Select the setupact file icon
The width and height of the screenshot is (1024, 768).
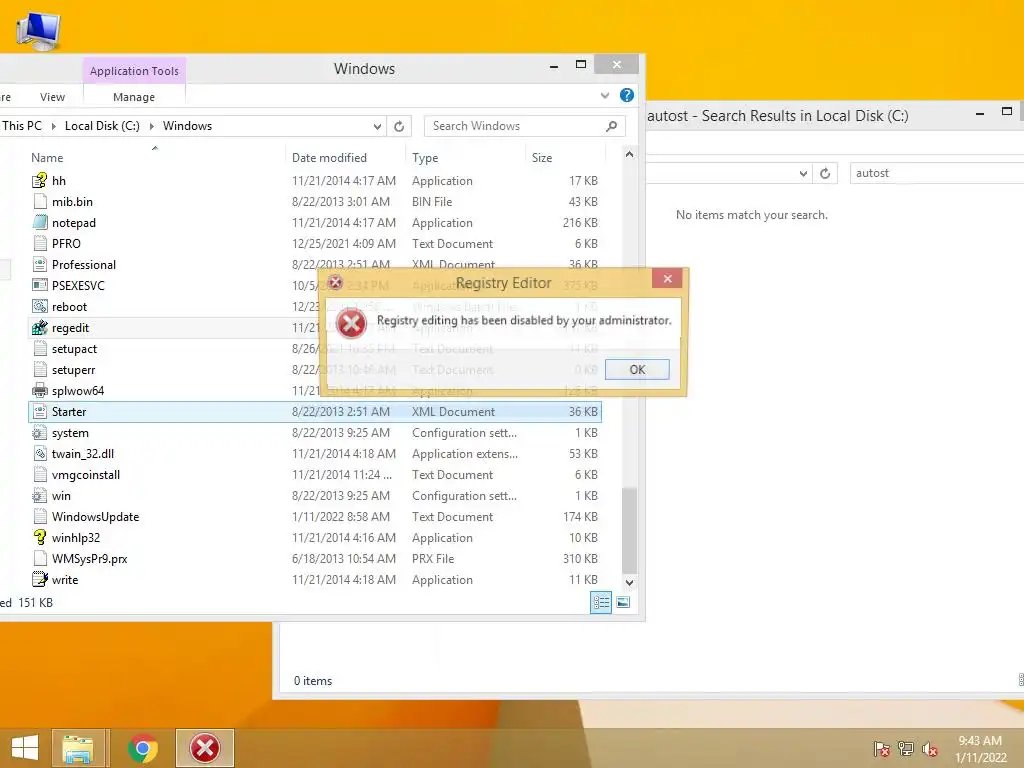pyautogui.click(x=40, y=349)
